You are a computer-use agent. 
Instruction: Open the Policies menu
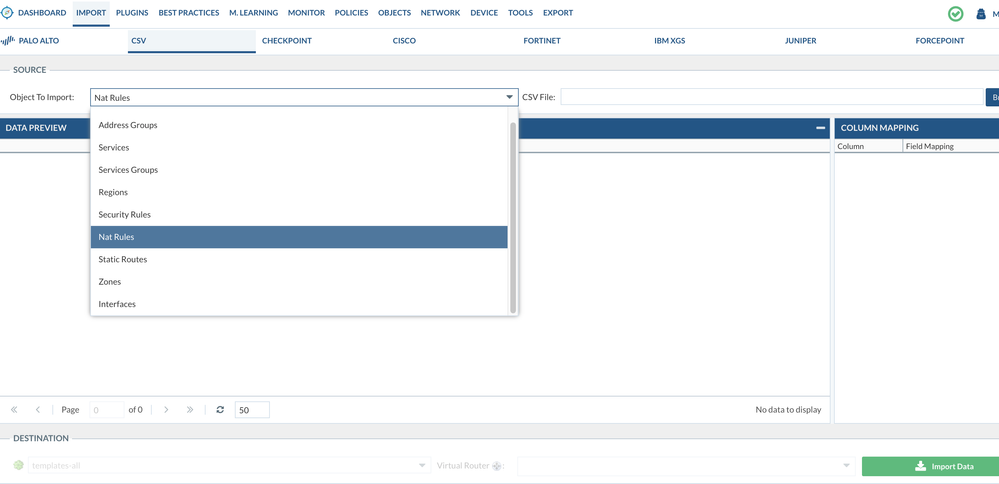click(351, 13)
